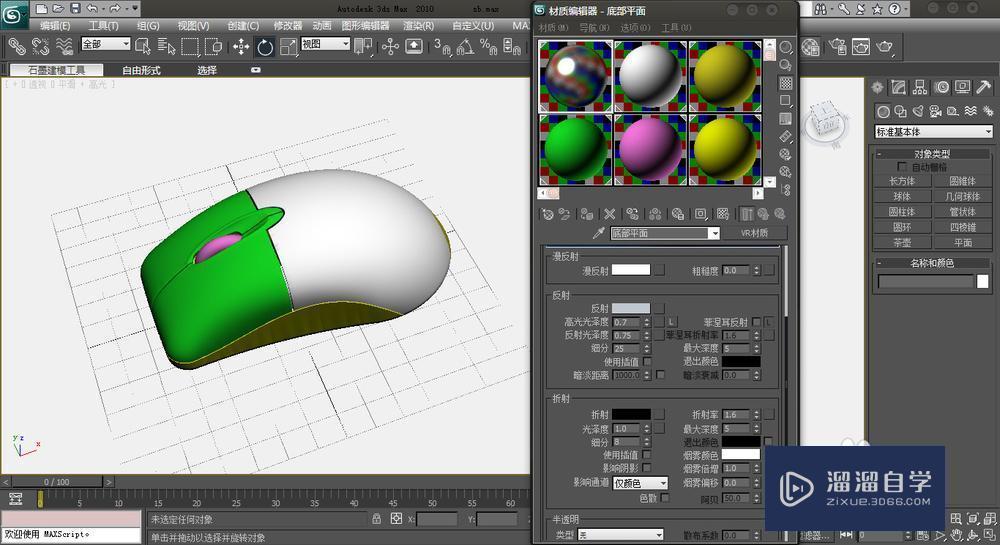
Task: Click the reset material X icon
Action: [x=610, y=213]
